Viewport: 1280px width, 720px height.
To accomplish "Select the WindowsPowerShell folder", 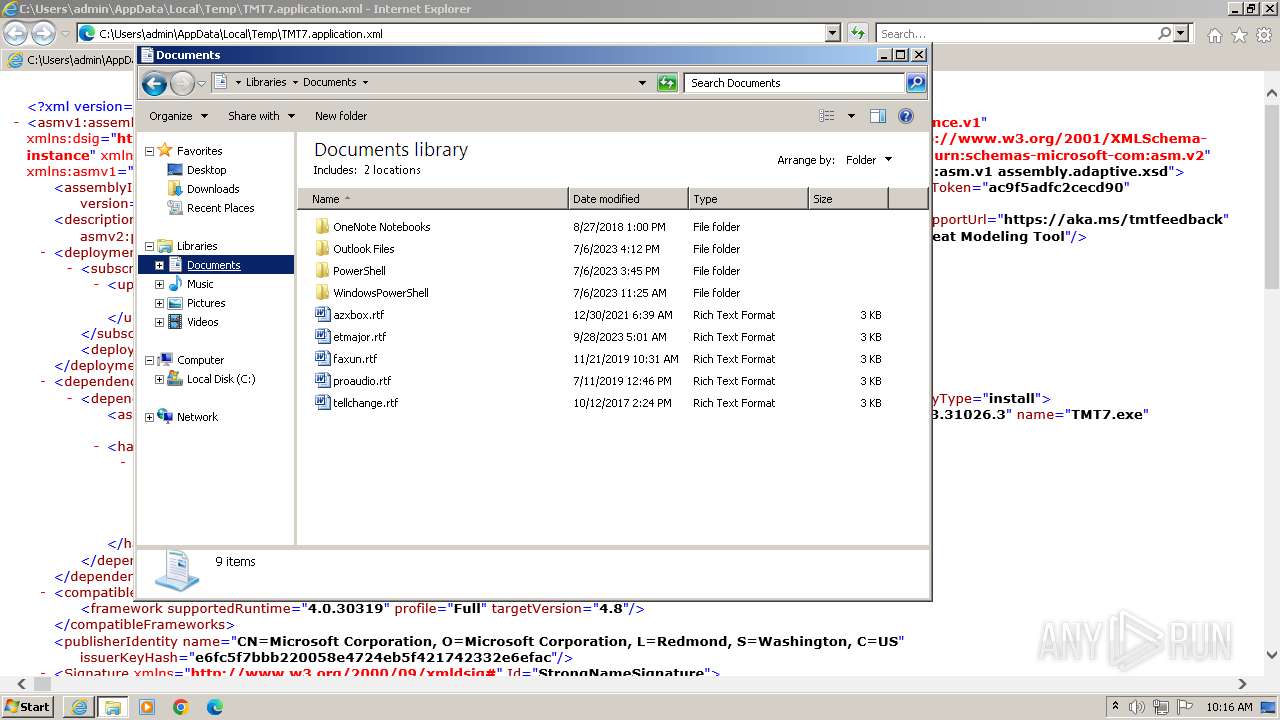I will tap(380, 293).
